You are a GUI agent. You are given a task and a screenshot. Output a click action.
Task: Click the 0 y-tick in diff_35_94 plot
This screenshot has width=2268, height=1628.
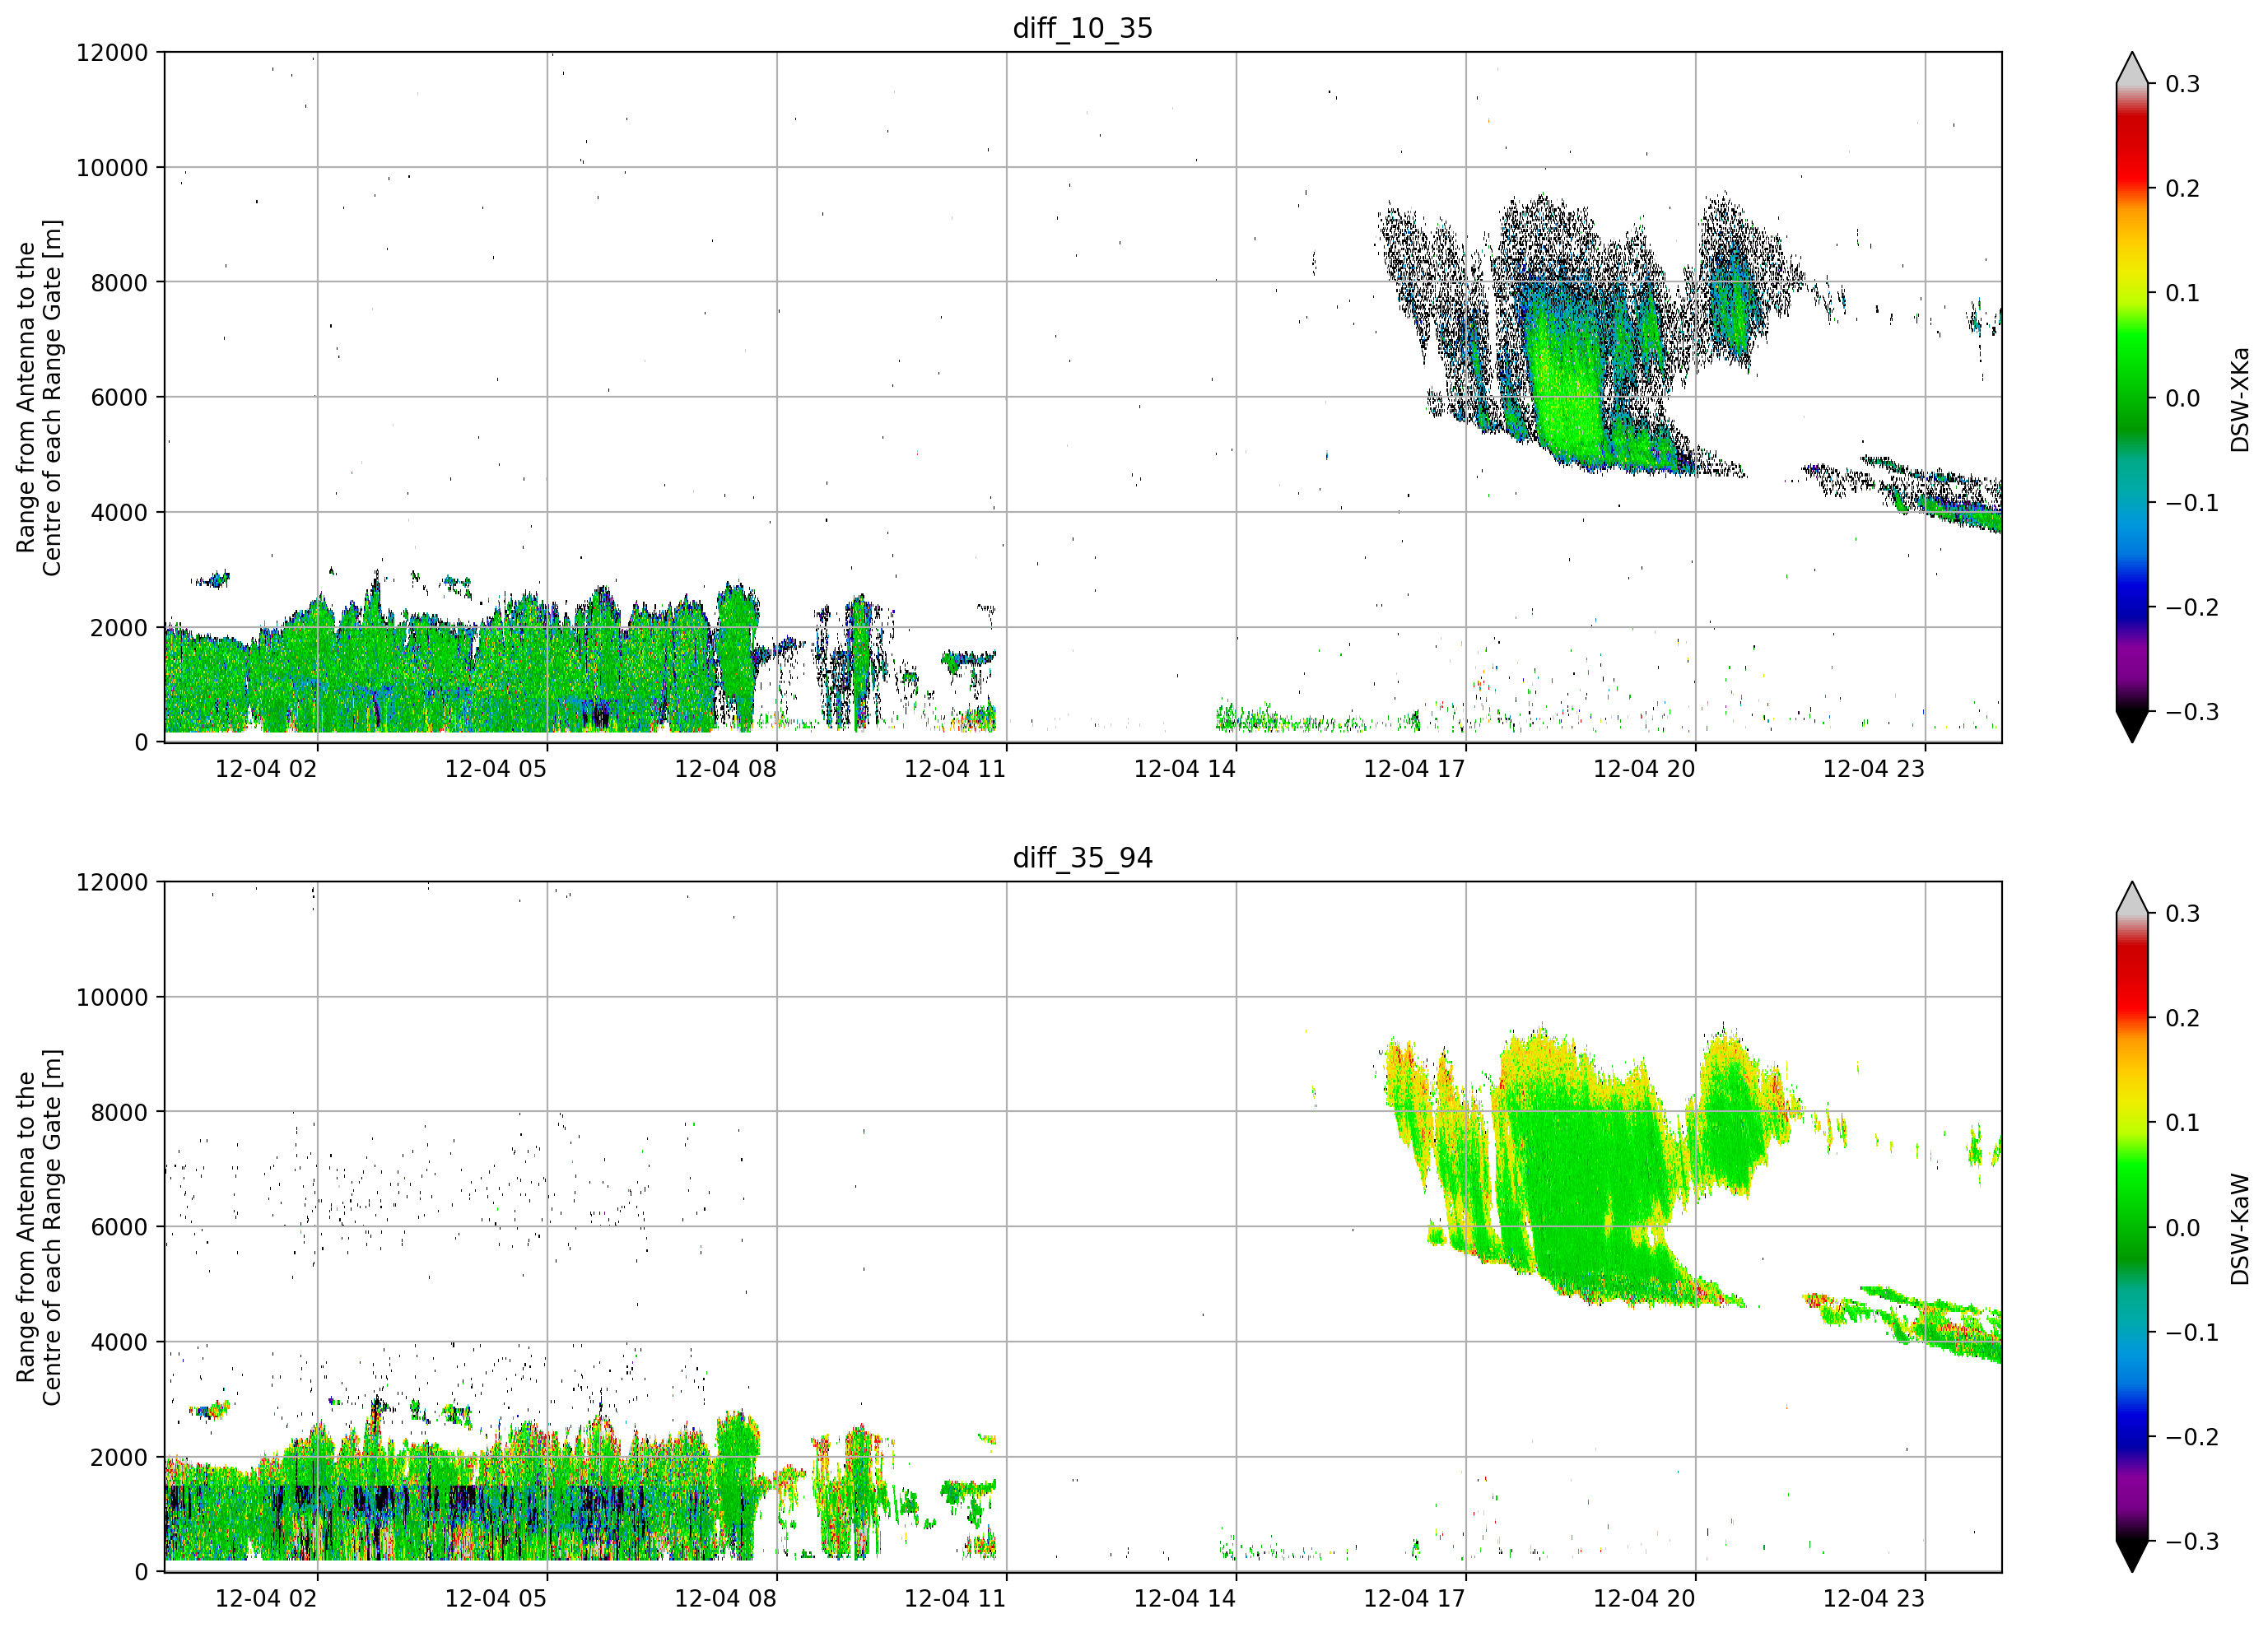click(141, 1573)
